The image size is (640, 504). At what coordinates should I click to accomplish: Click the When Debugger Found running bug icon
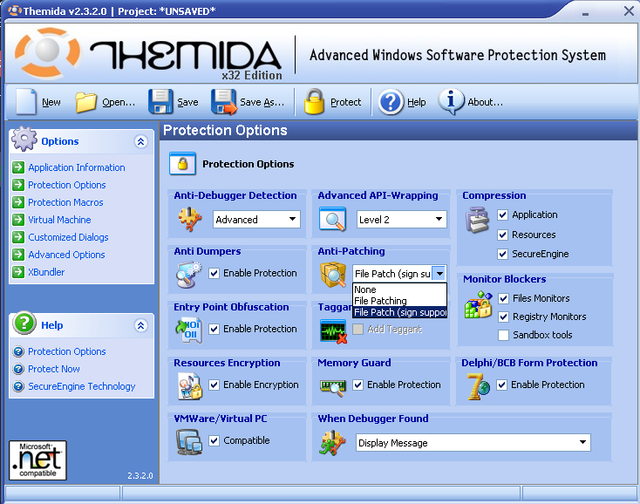(332, 443)
